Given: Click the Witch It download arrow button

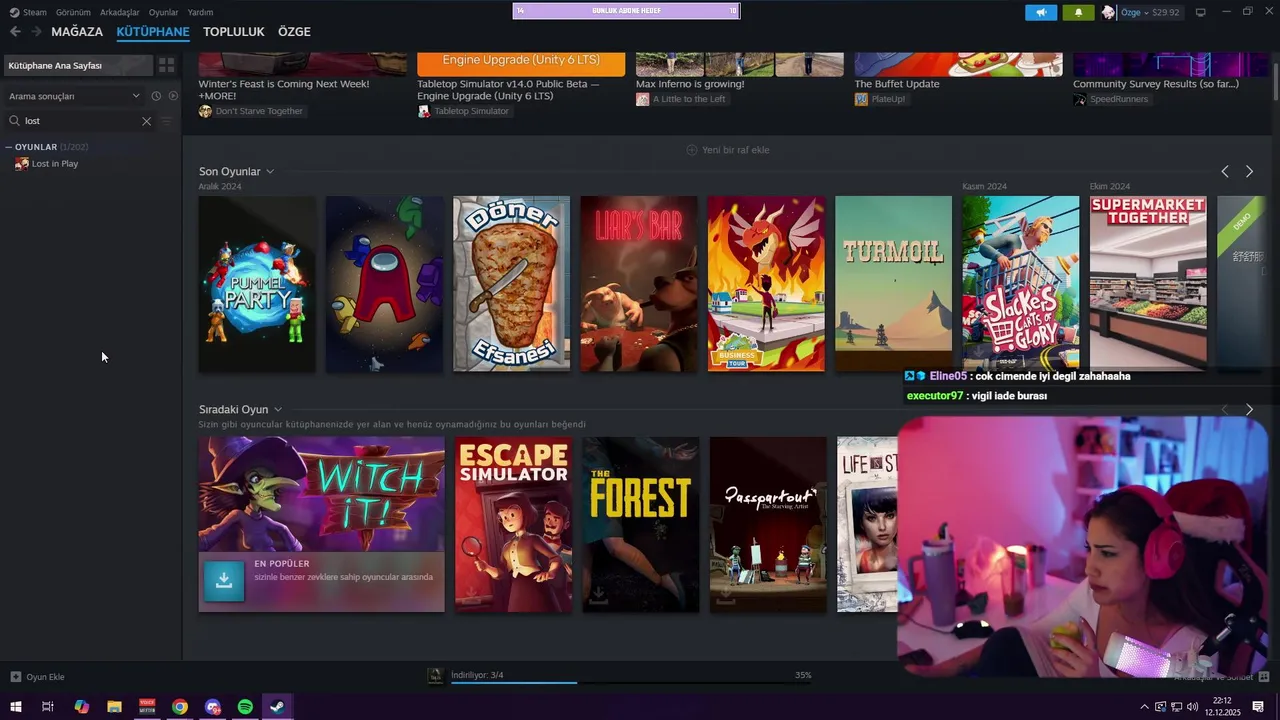Looking at the screenshot, I should click(x=224, y=581).
